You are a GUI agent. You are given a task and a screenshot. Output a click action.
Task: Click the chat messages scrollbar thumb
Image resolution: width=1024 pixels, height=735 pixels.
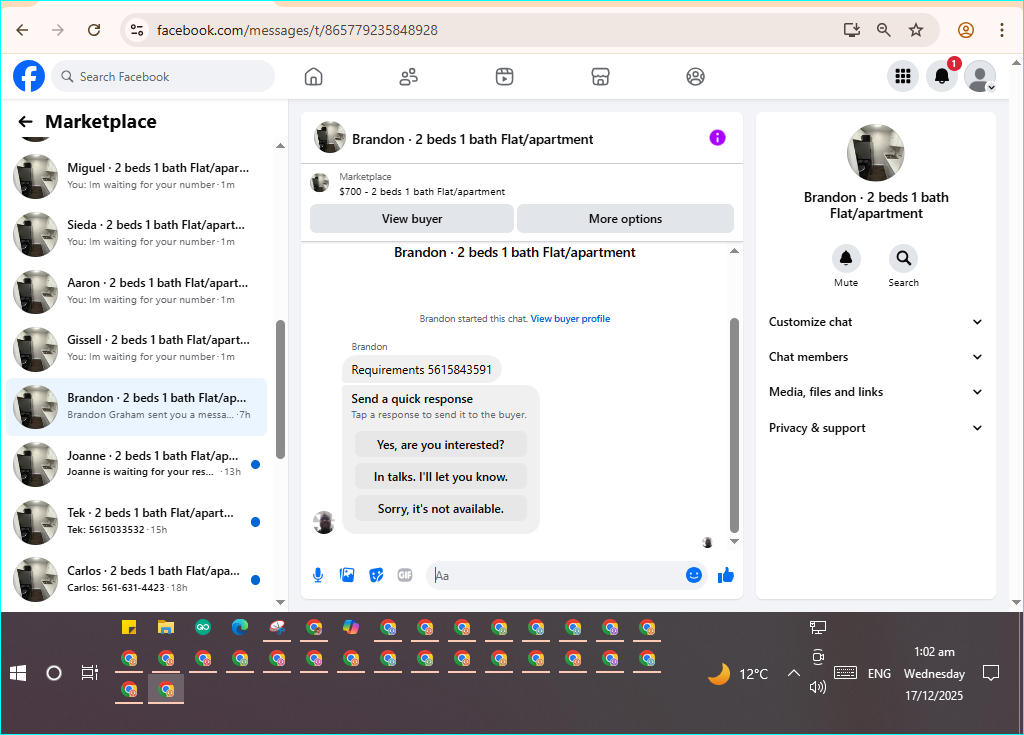[734, 425]
